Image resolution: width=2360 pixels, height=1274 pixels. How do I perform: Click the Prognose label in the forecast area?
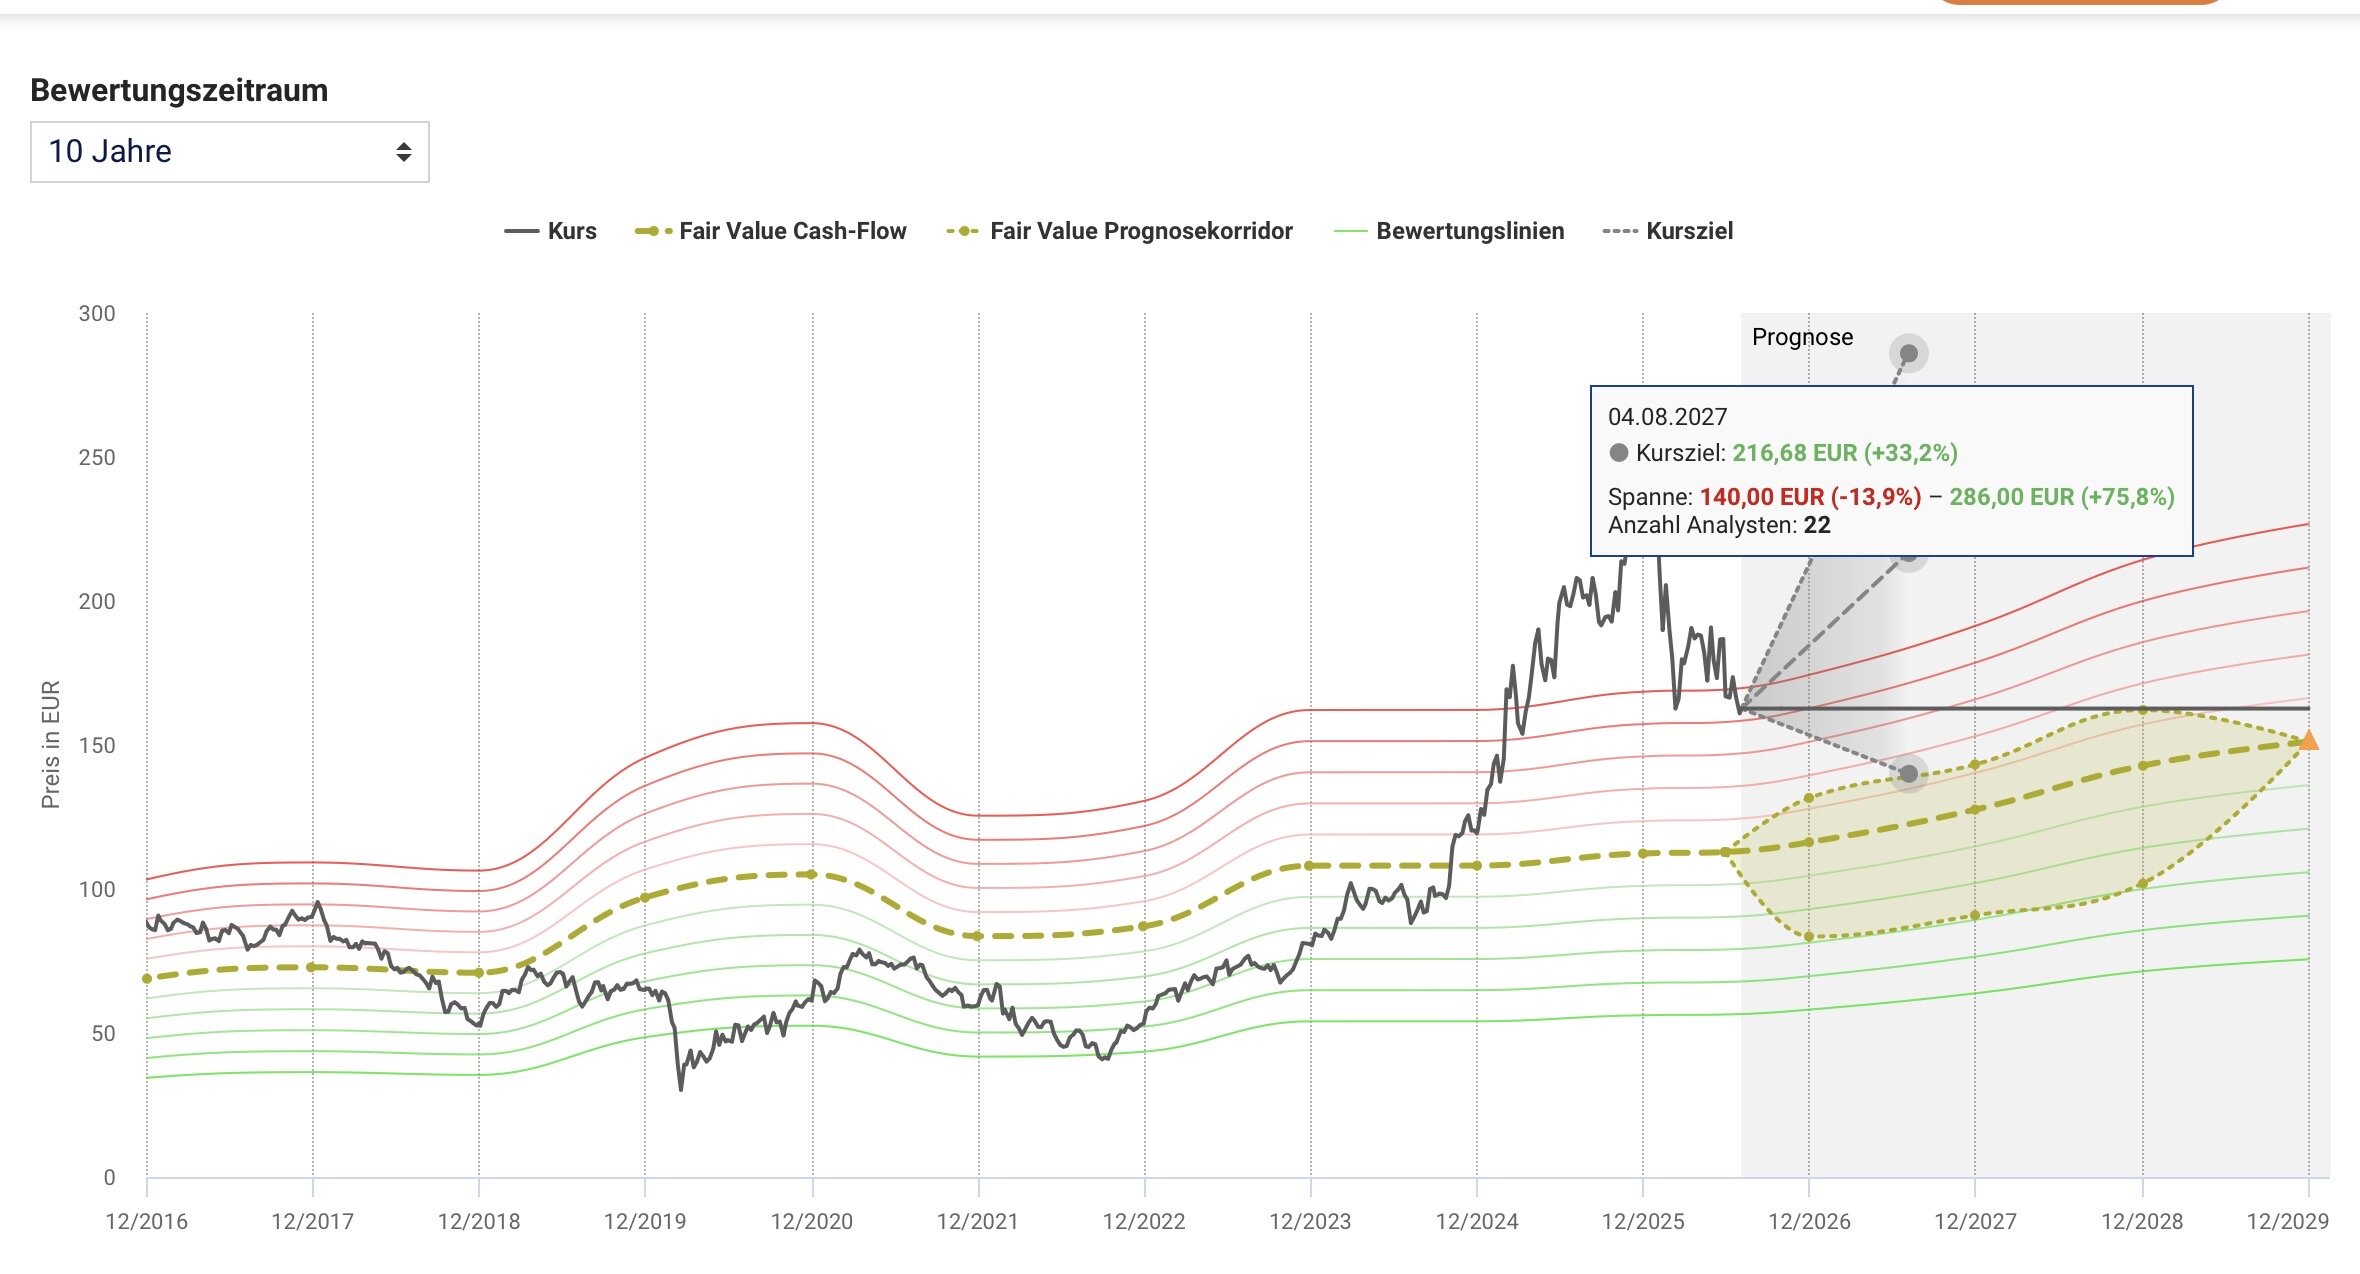[x=1802, y=337]
